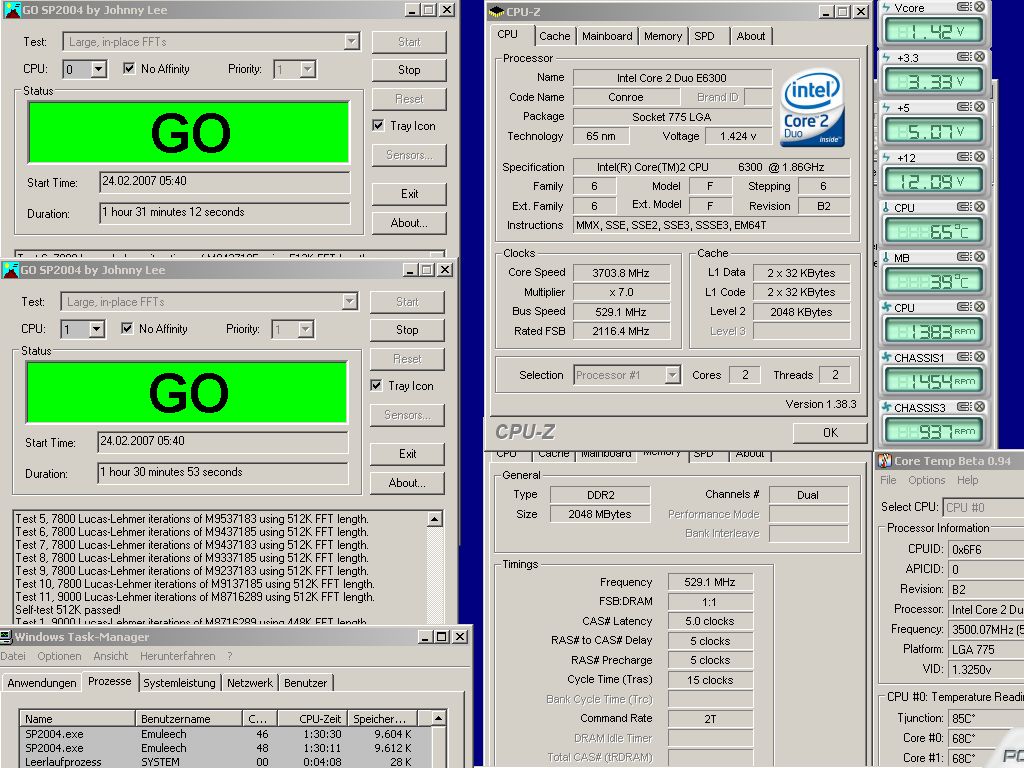Image resolution: width=1024 pixels, height=768 pixels.
Task: Close the CPU fan 1383 RPM gadget
Action: pos(979,307)
